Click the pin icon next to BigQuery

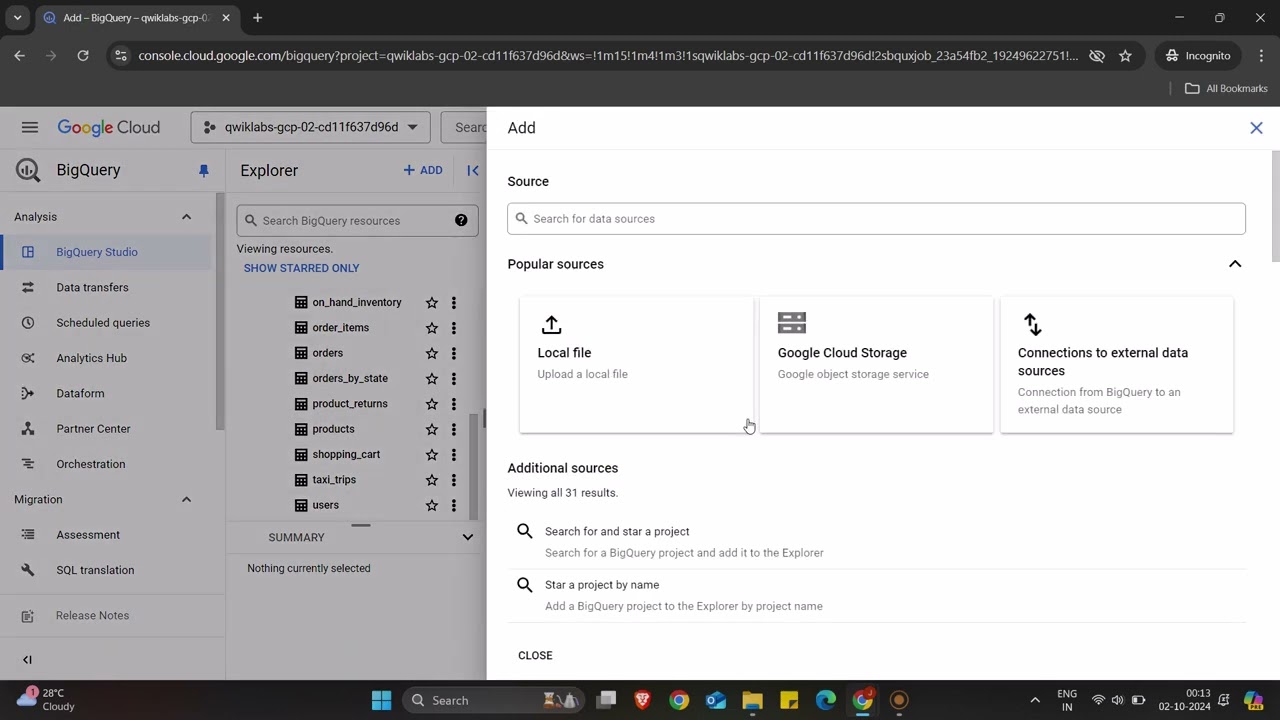click(x=204, y=171)
